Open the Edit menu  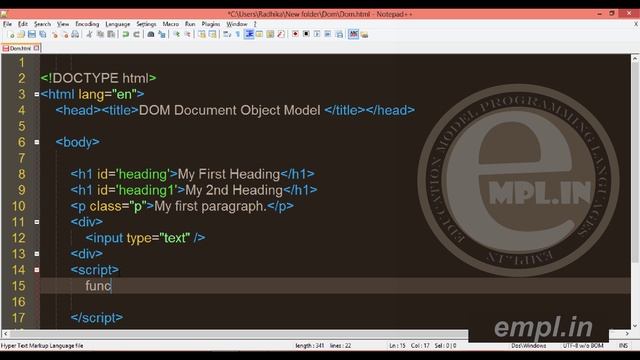(23, 24)
